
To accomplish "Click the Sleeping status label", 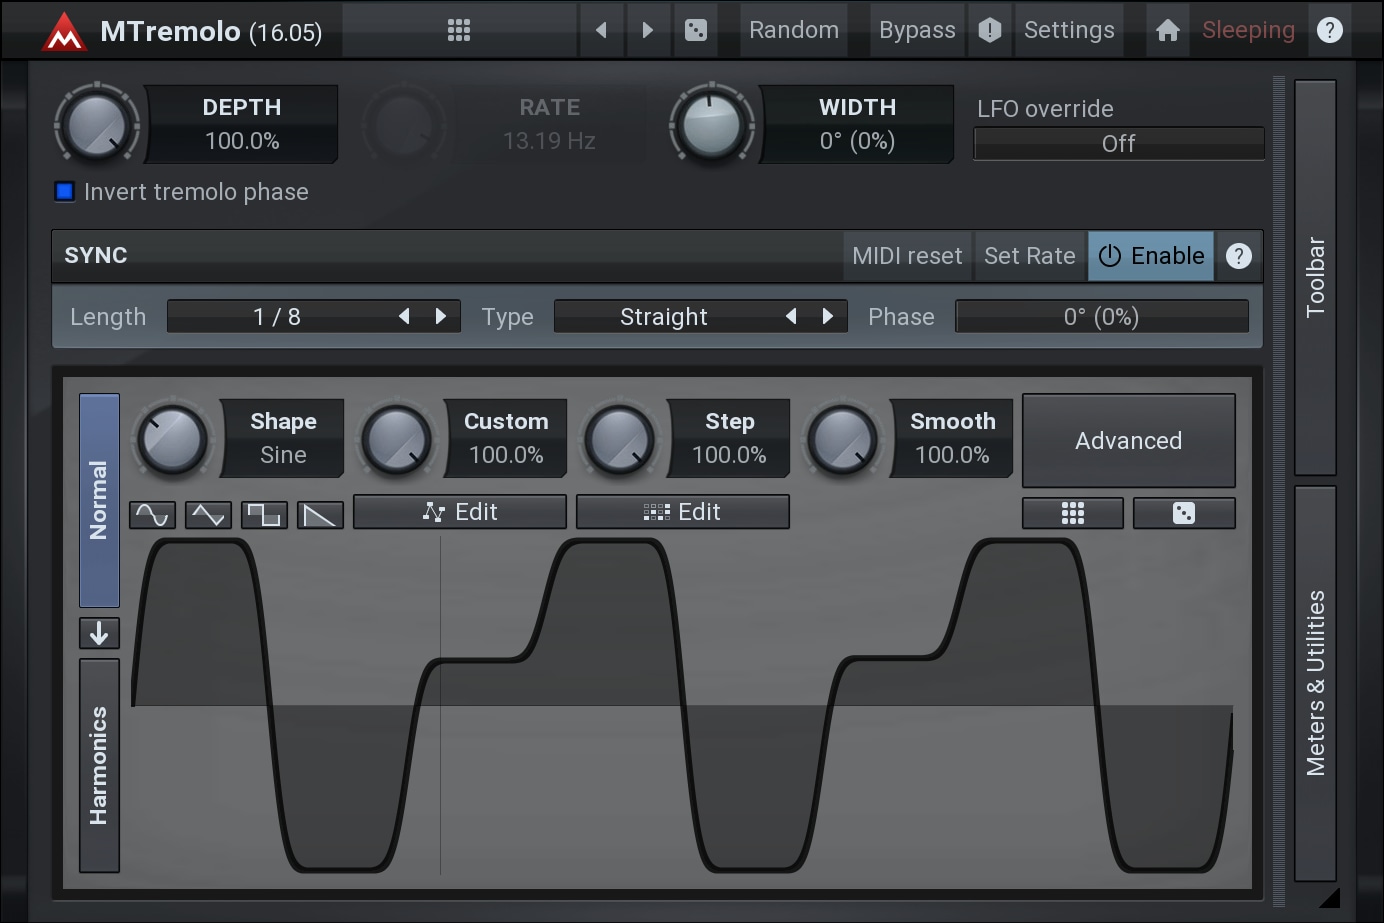I will click(1248, 30).
